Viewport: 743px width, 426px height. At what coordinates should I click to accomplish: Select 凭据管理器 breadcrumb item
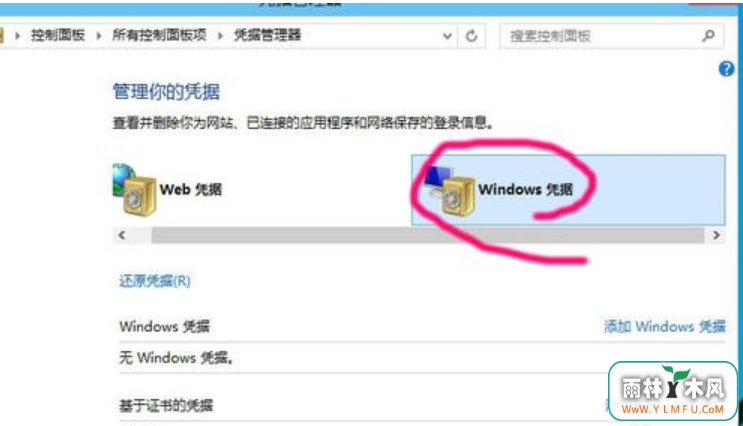(x=267, y=35)
